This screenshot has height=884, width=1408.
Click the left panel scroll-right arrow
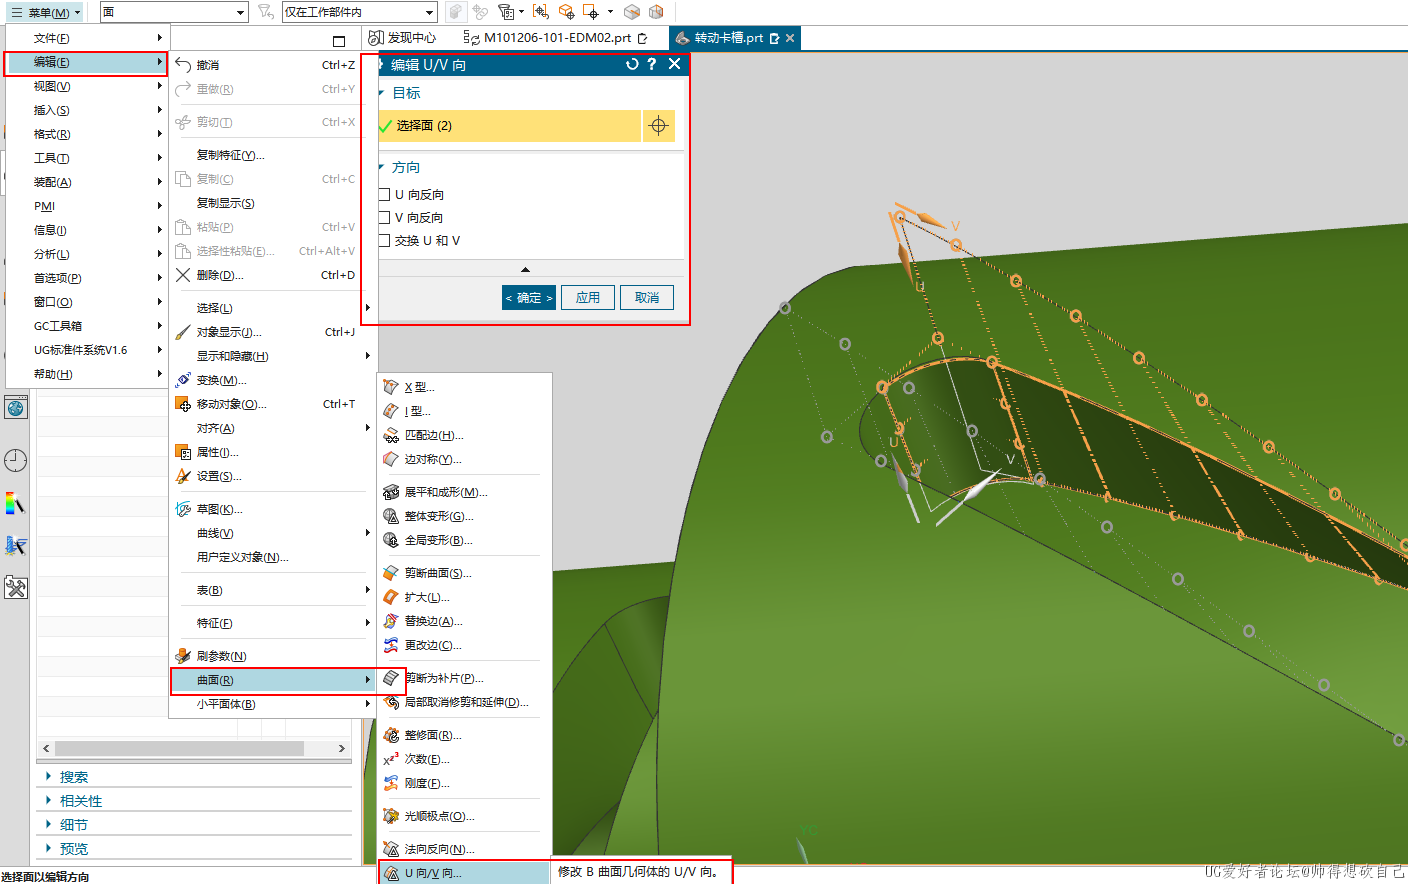point(342,748)
